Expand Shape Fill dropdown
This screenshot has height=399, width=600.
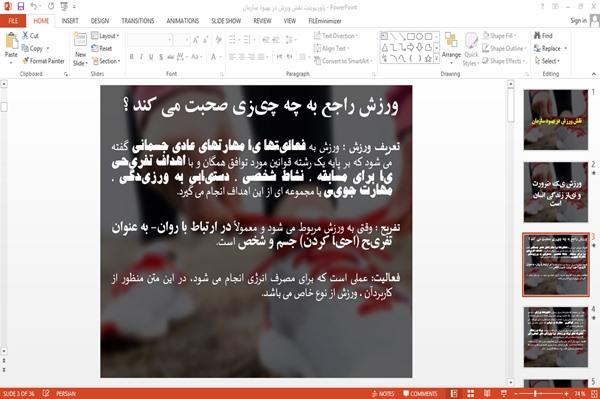point(499,36)
